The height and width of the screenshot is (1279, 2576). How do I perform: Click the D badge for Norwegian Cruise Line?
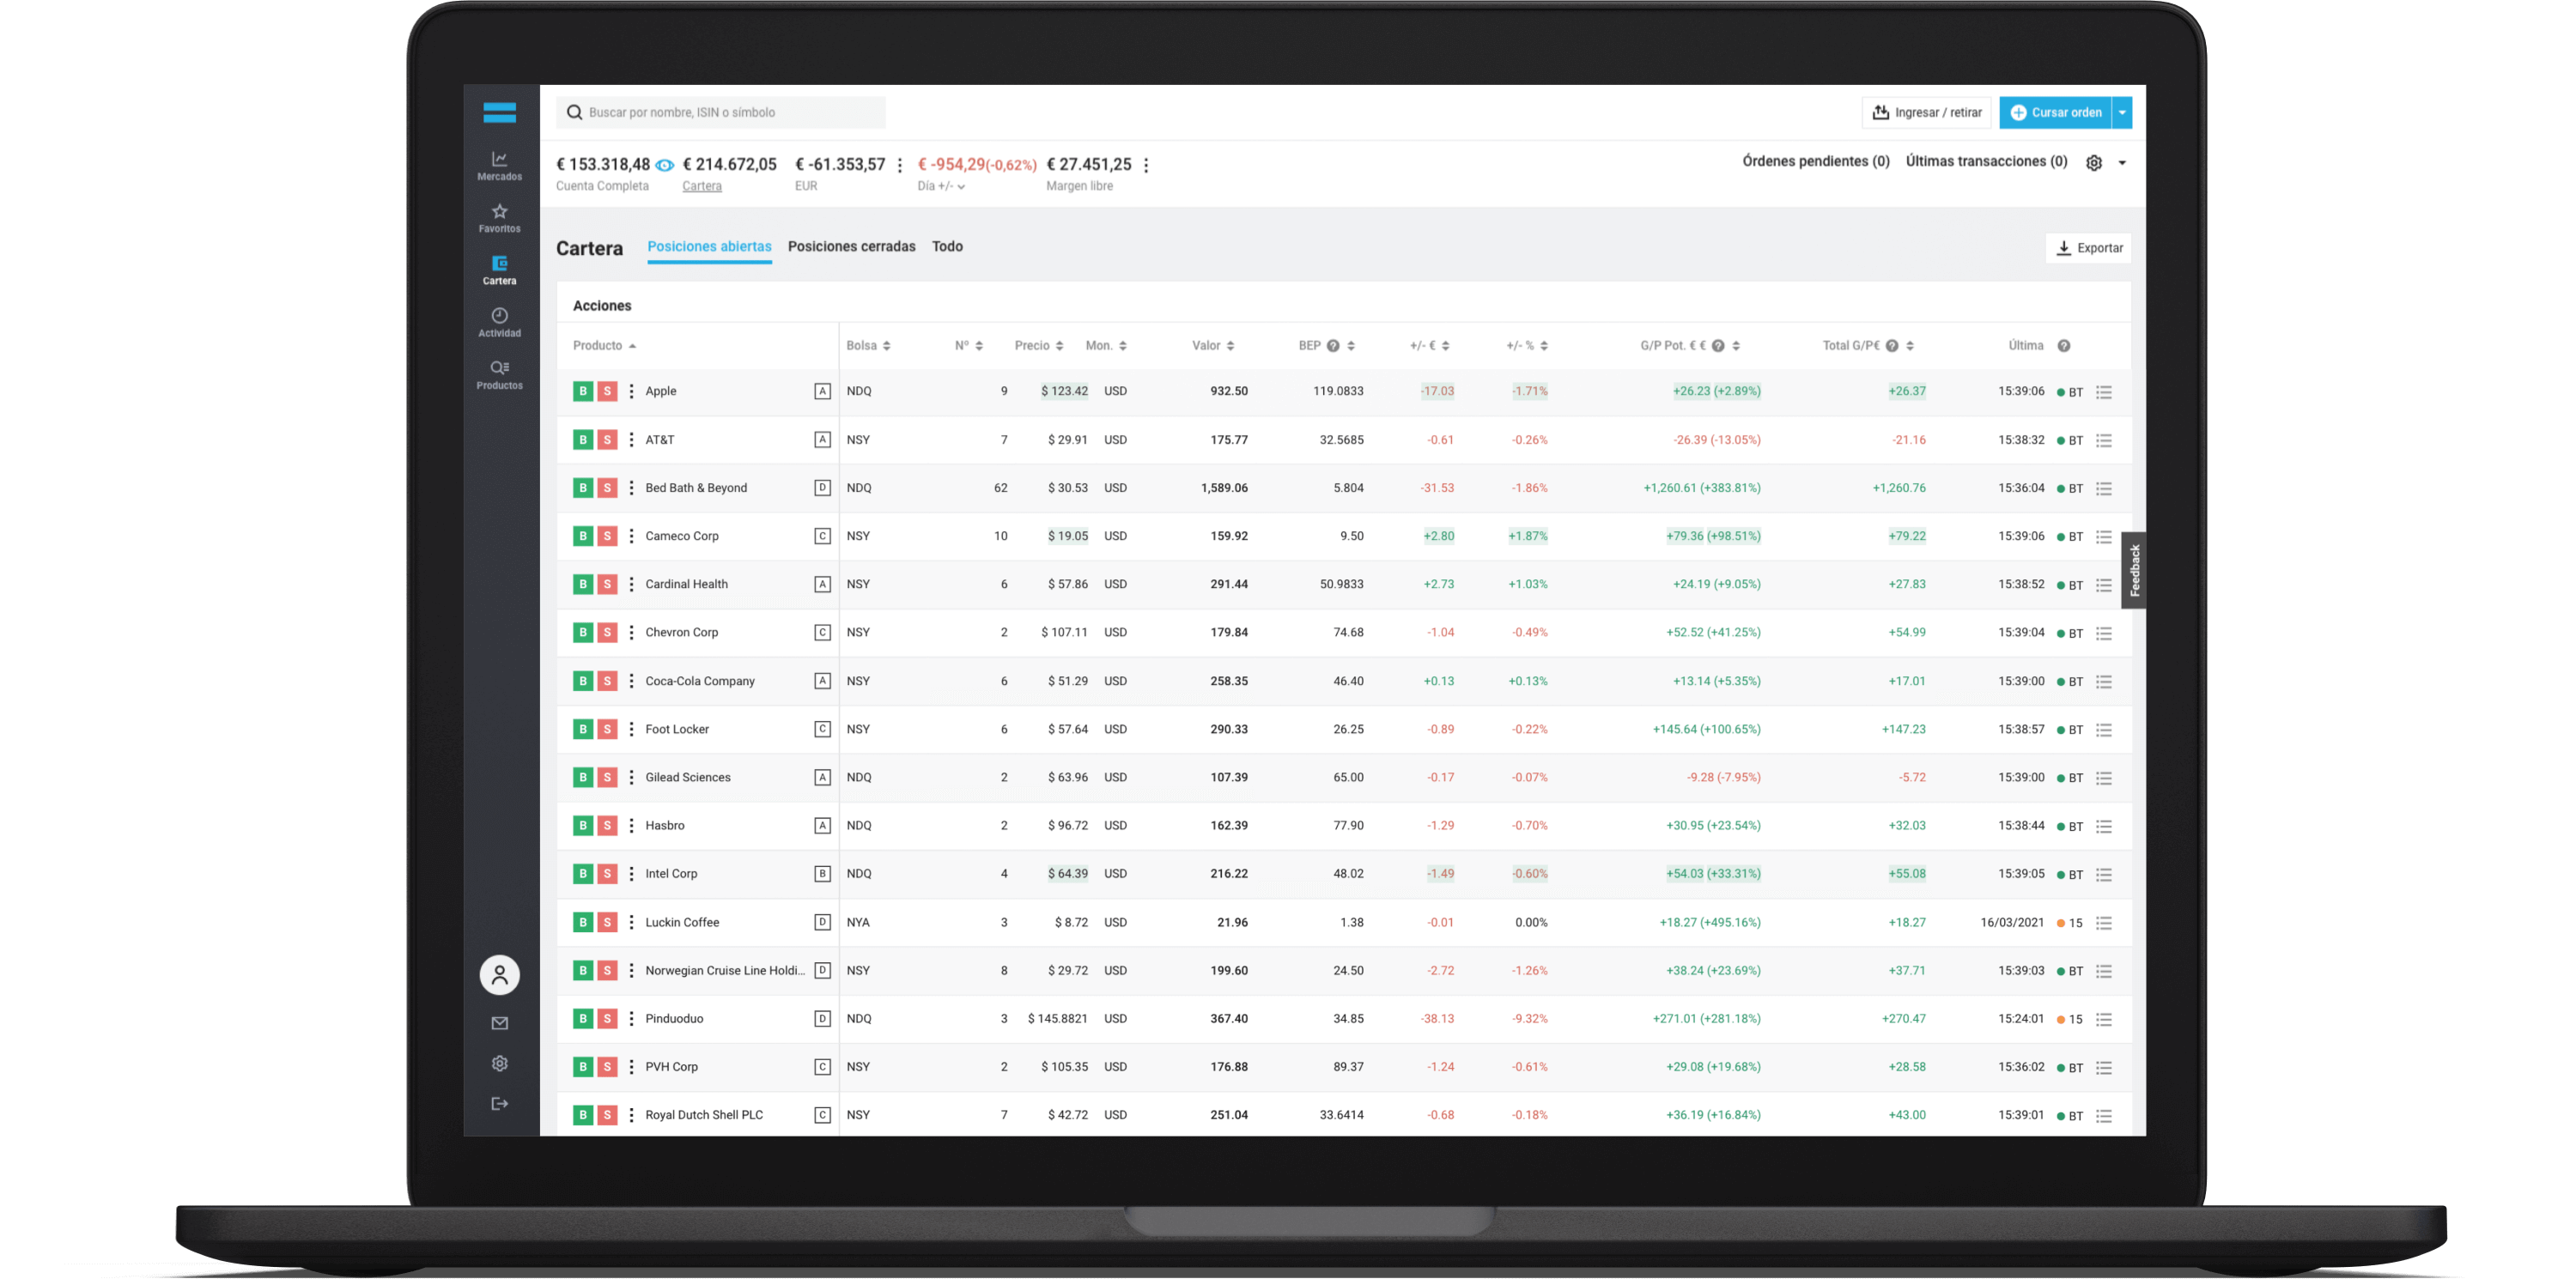pyautogui.click(x=822, y=970)
